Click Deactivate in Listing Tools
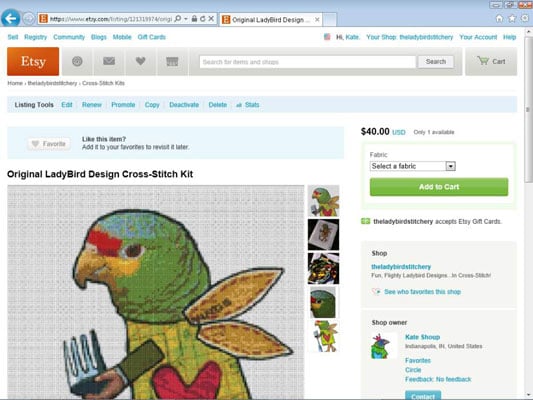The height and width of the screenshot is (400, 533). pyautogui.click(x=184, y=105)
